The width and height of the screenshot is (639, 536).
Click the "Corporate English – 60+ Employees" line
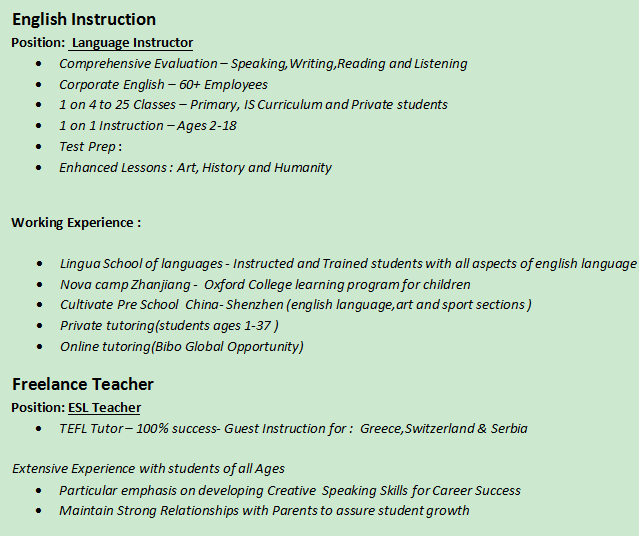[163, 85]
